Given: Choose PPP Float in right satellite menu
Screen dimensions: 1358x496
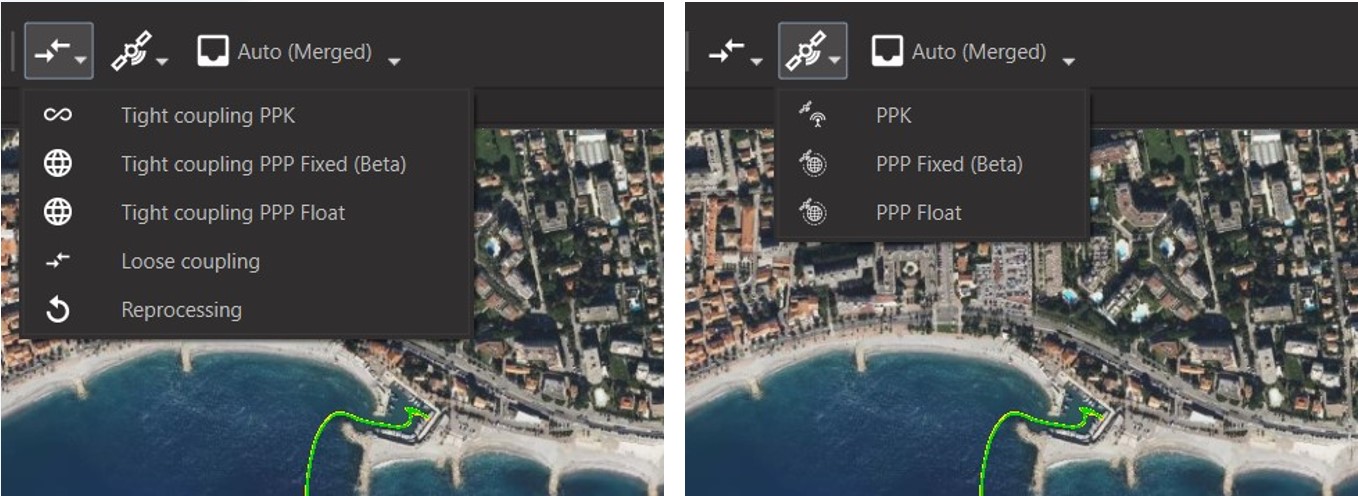Looking at the screenshot, I should 932,212.
